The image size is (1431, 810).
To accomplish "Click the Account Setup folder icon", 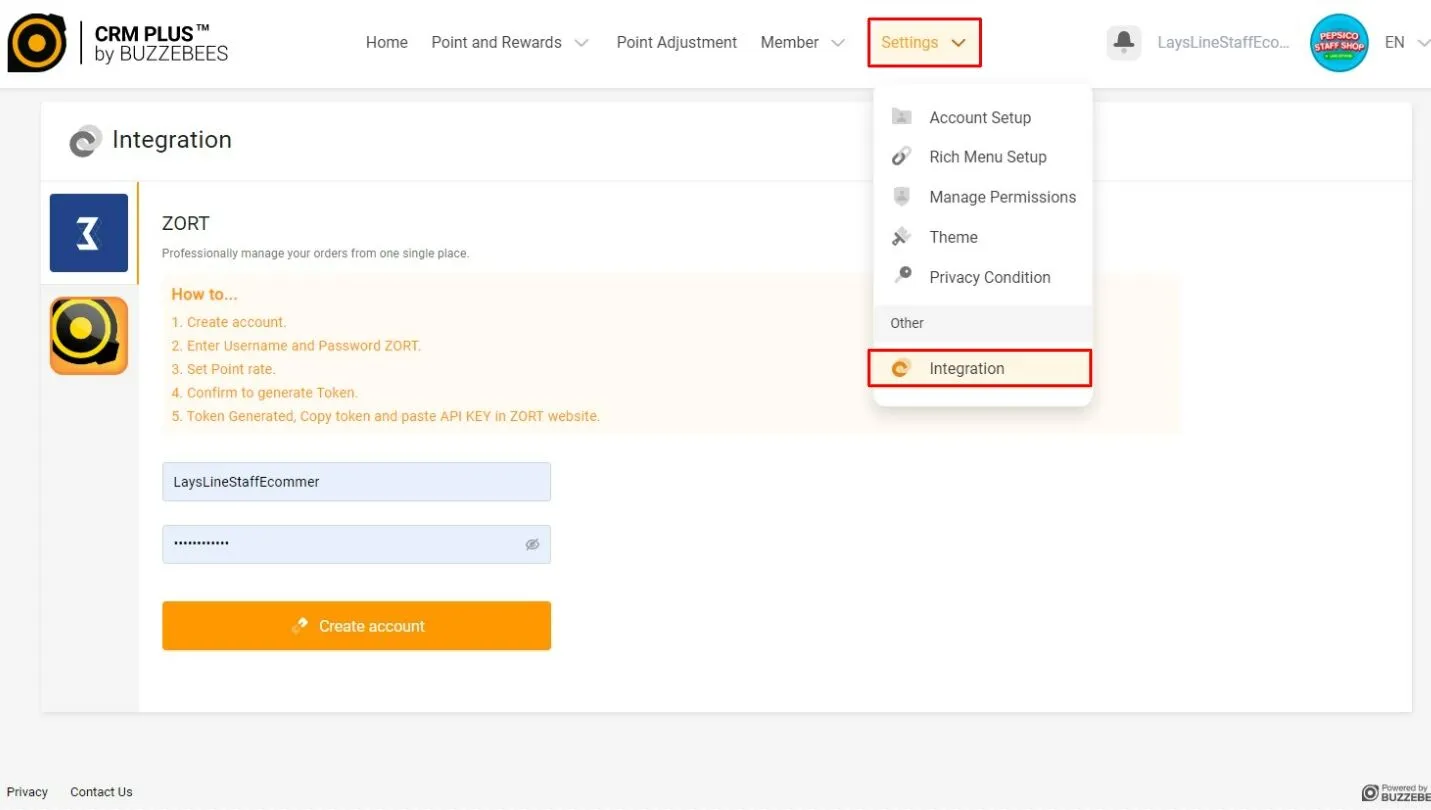I will click(x=901, y=117).
